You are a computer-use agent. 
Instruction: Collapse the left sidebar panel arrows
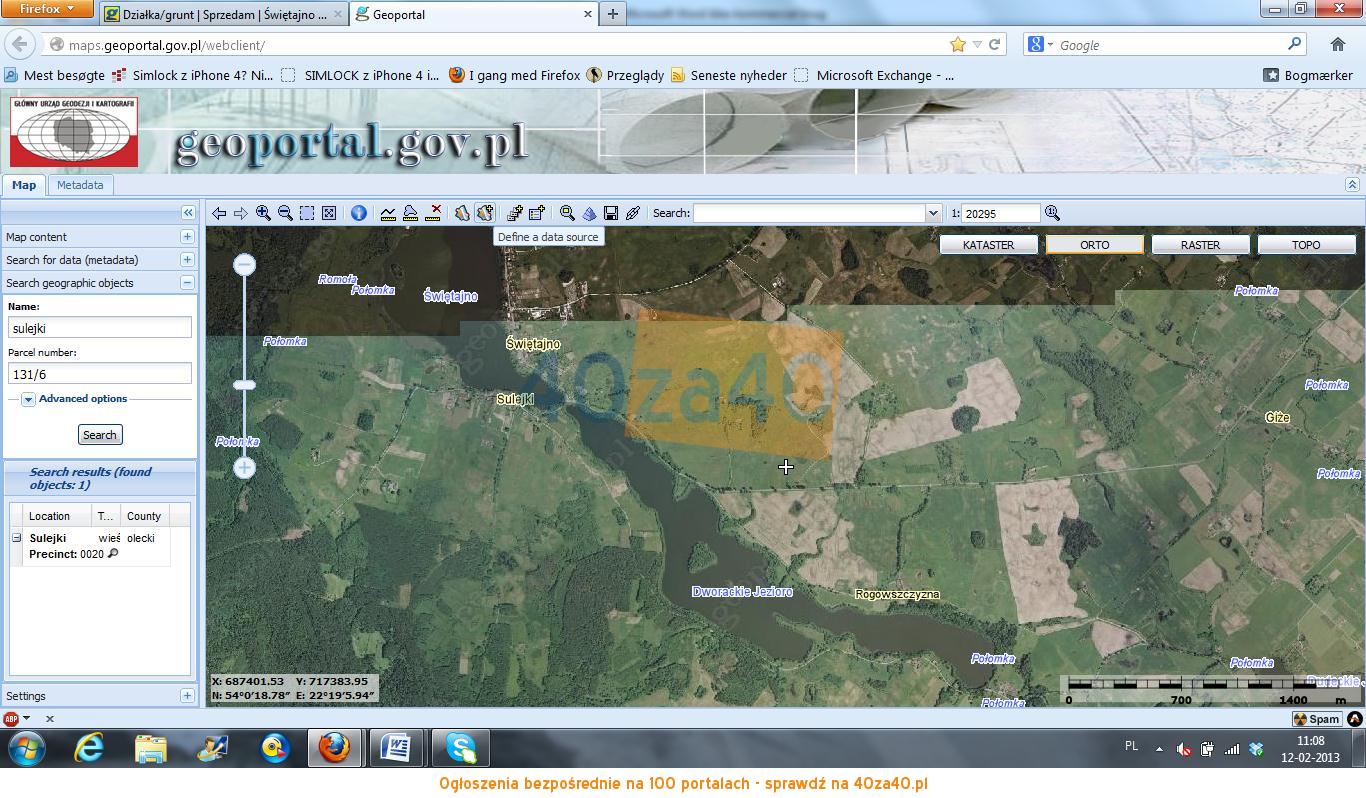pos(188,212)
